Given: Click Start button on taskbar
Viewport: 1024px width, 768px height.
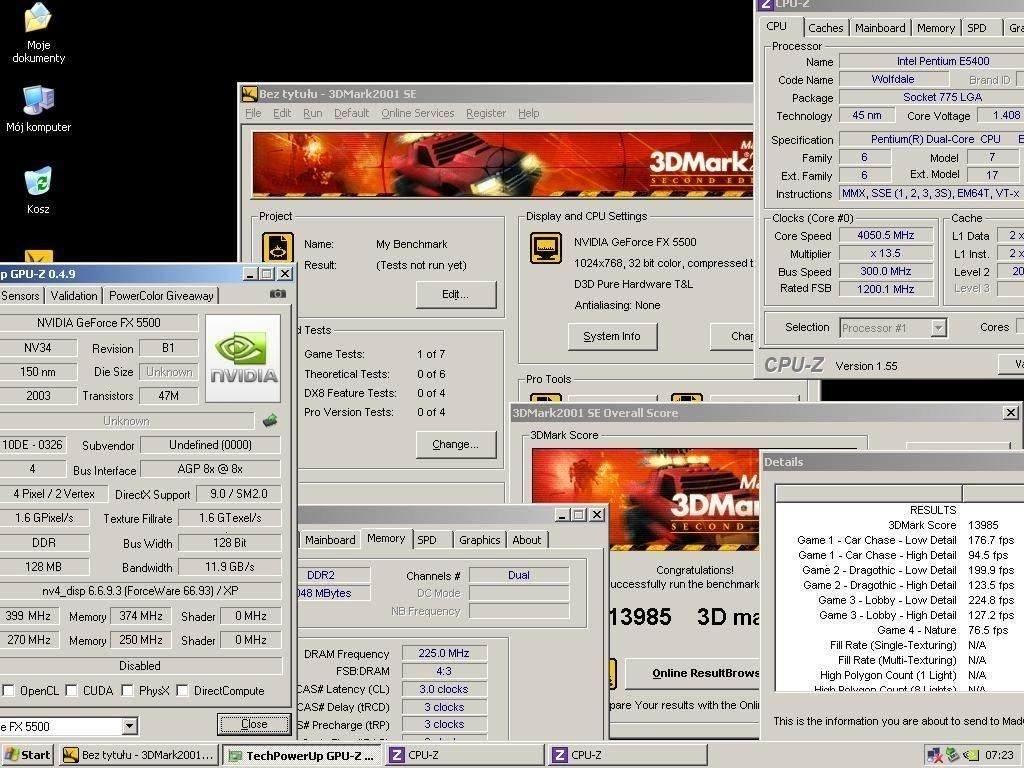Looking at the screenshot, I should (x=27, y=755).
